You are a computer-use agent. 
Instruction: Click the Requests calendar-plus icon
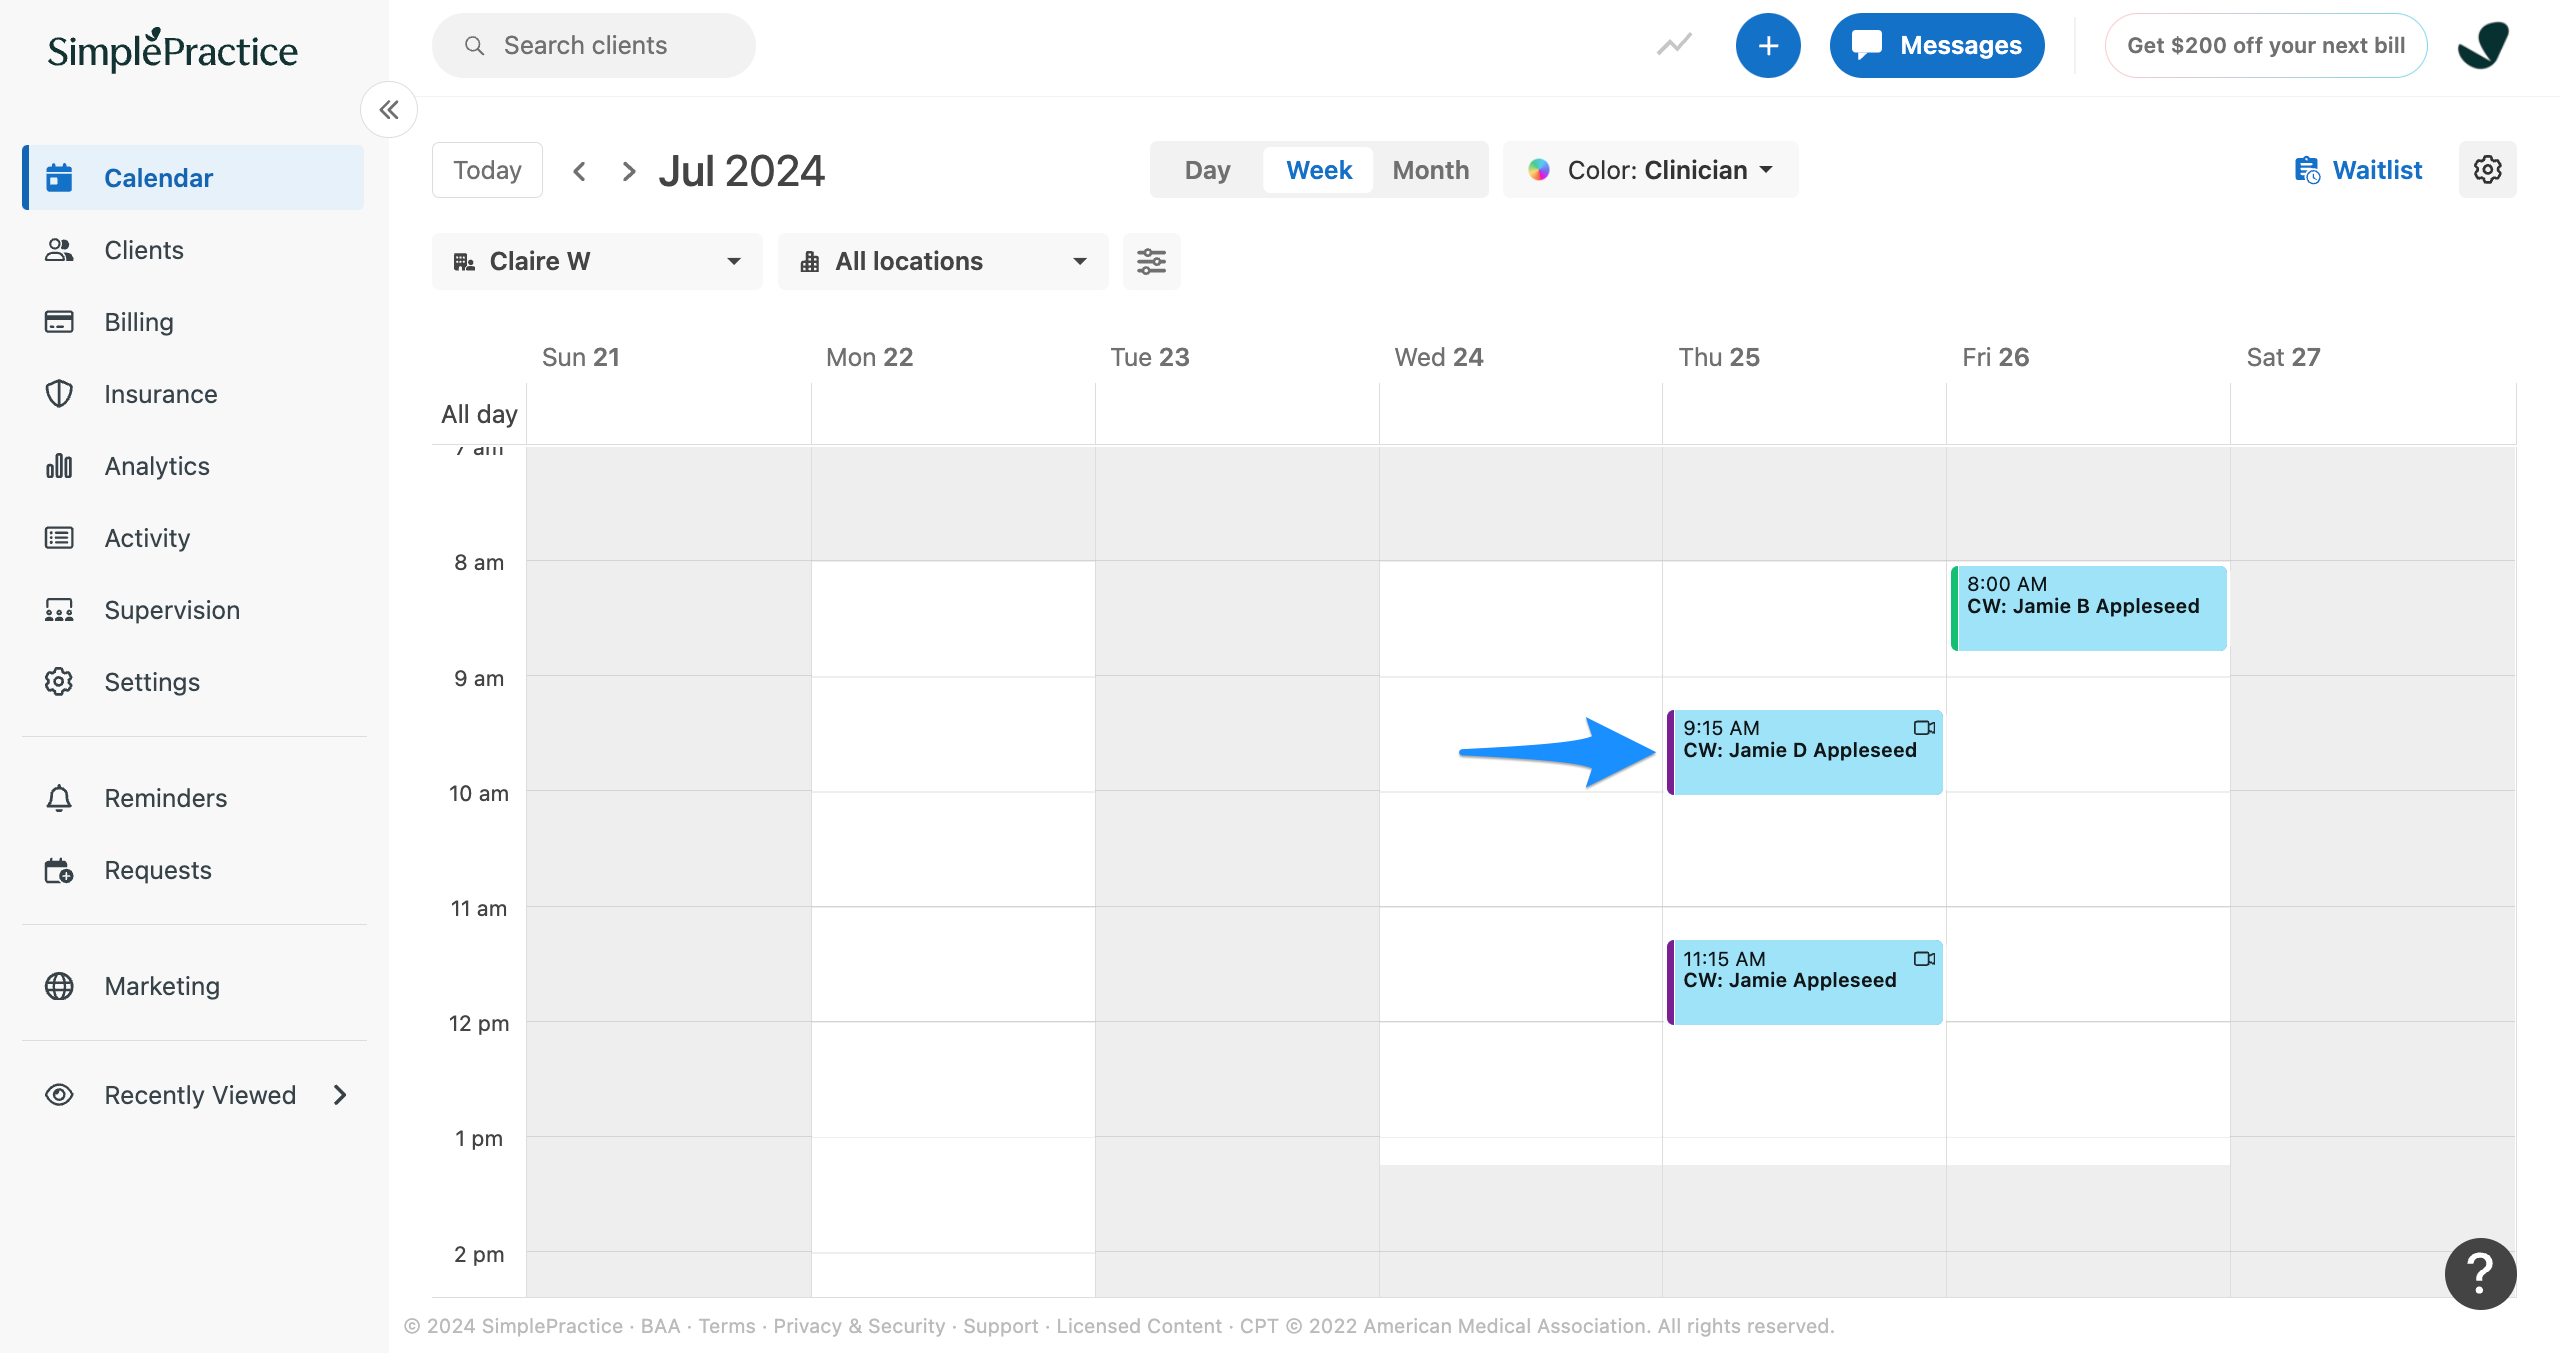click(x=59, y=869)
